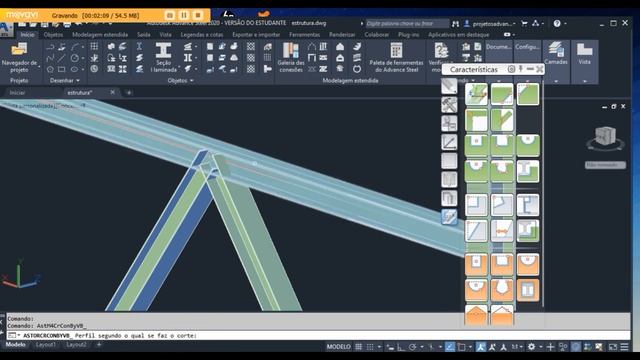Open the Legendas e cotas ribbon tab
Screen dimensions: 640x360
(202, 35)
